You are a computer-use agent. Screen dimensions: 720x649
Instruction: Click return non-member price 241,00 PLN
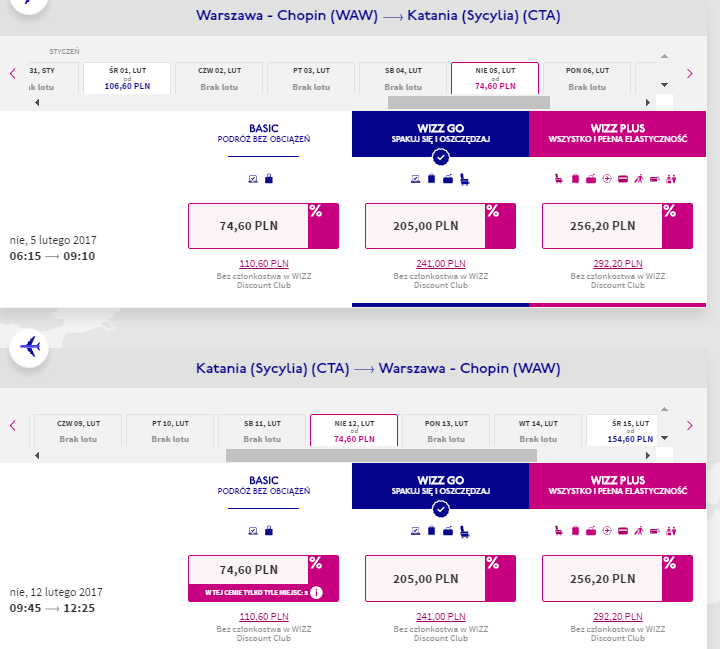pyautogui.click(x=440, y=616)
